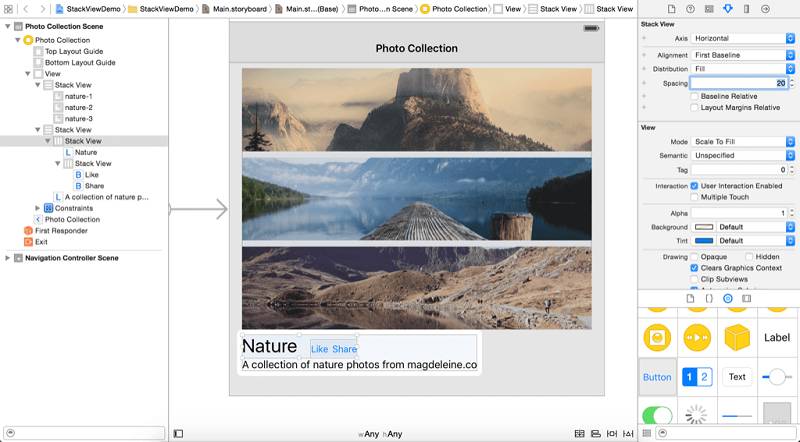The width and height of the screenshot is (800, 442).
Task: Uncheck Clears Graphics Context
Action: [x=694, y=268]
